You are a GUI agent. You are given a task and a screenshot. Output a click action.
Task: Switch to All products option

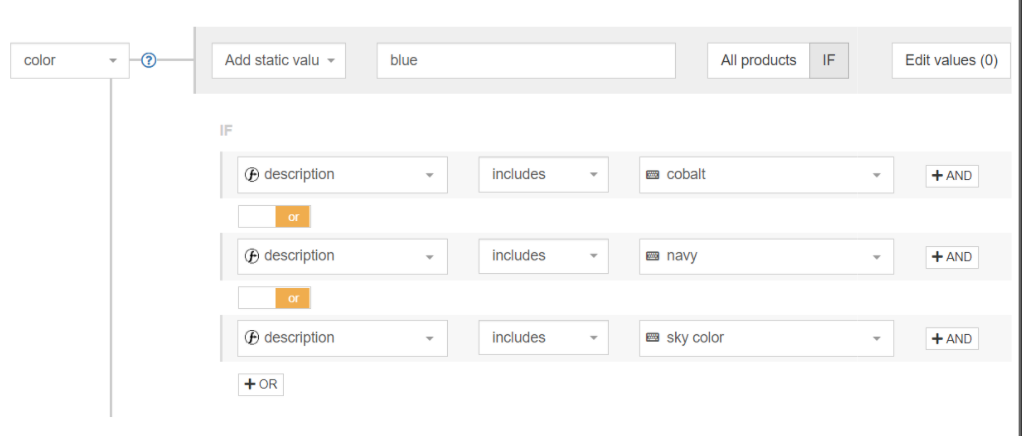758,60
